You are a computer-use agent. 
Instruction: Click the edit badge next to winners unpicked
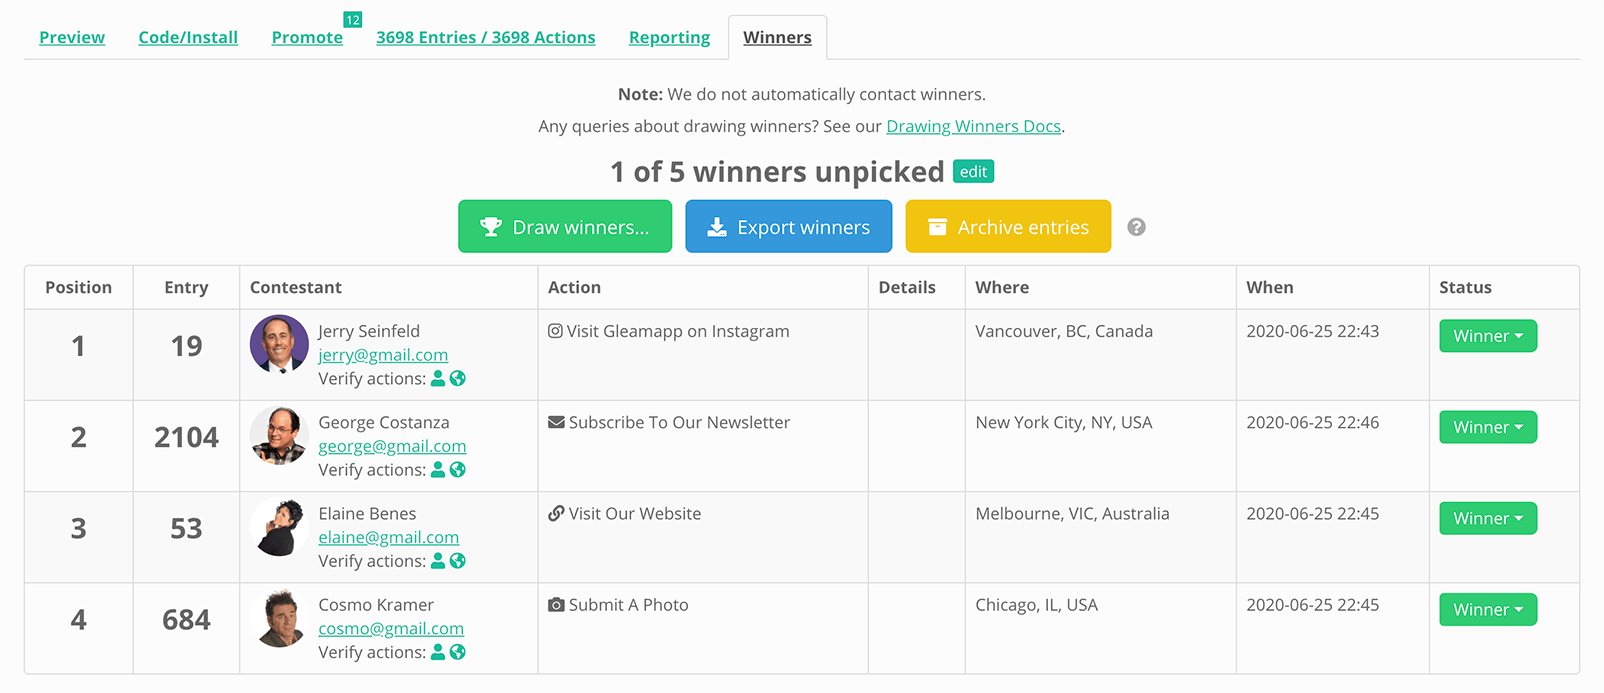click(973, 171)
